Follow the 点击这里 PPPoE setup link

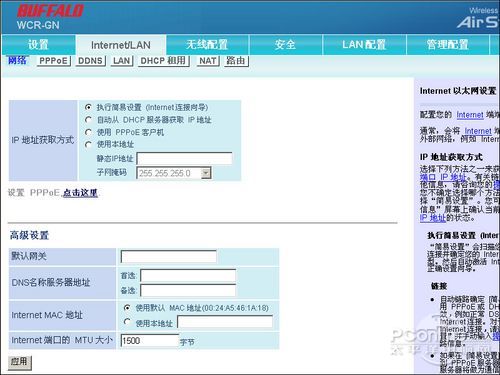pyautogui.click(x=80, y=193)
